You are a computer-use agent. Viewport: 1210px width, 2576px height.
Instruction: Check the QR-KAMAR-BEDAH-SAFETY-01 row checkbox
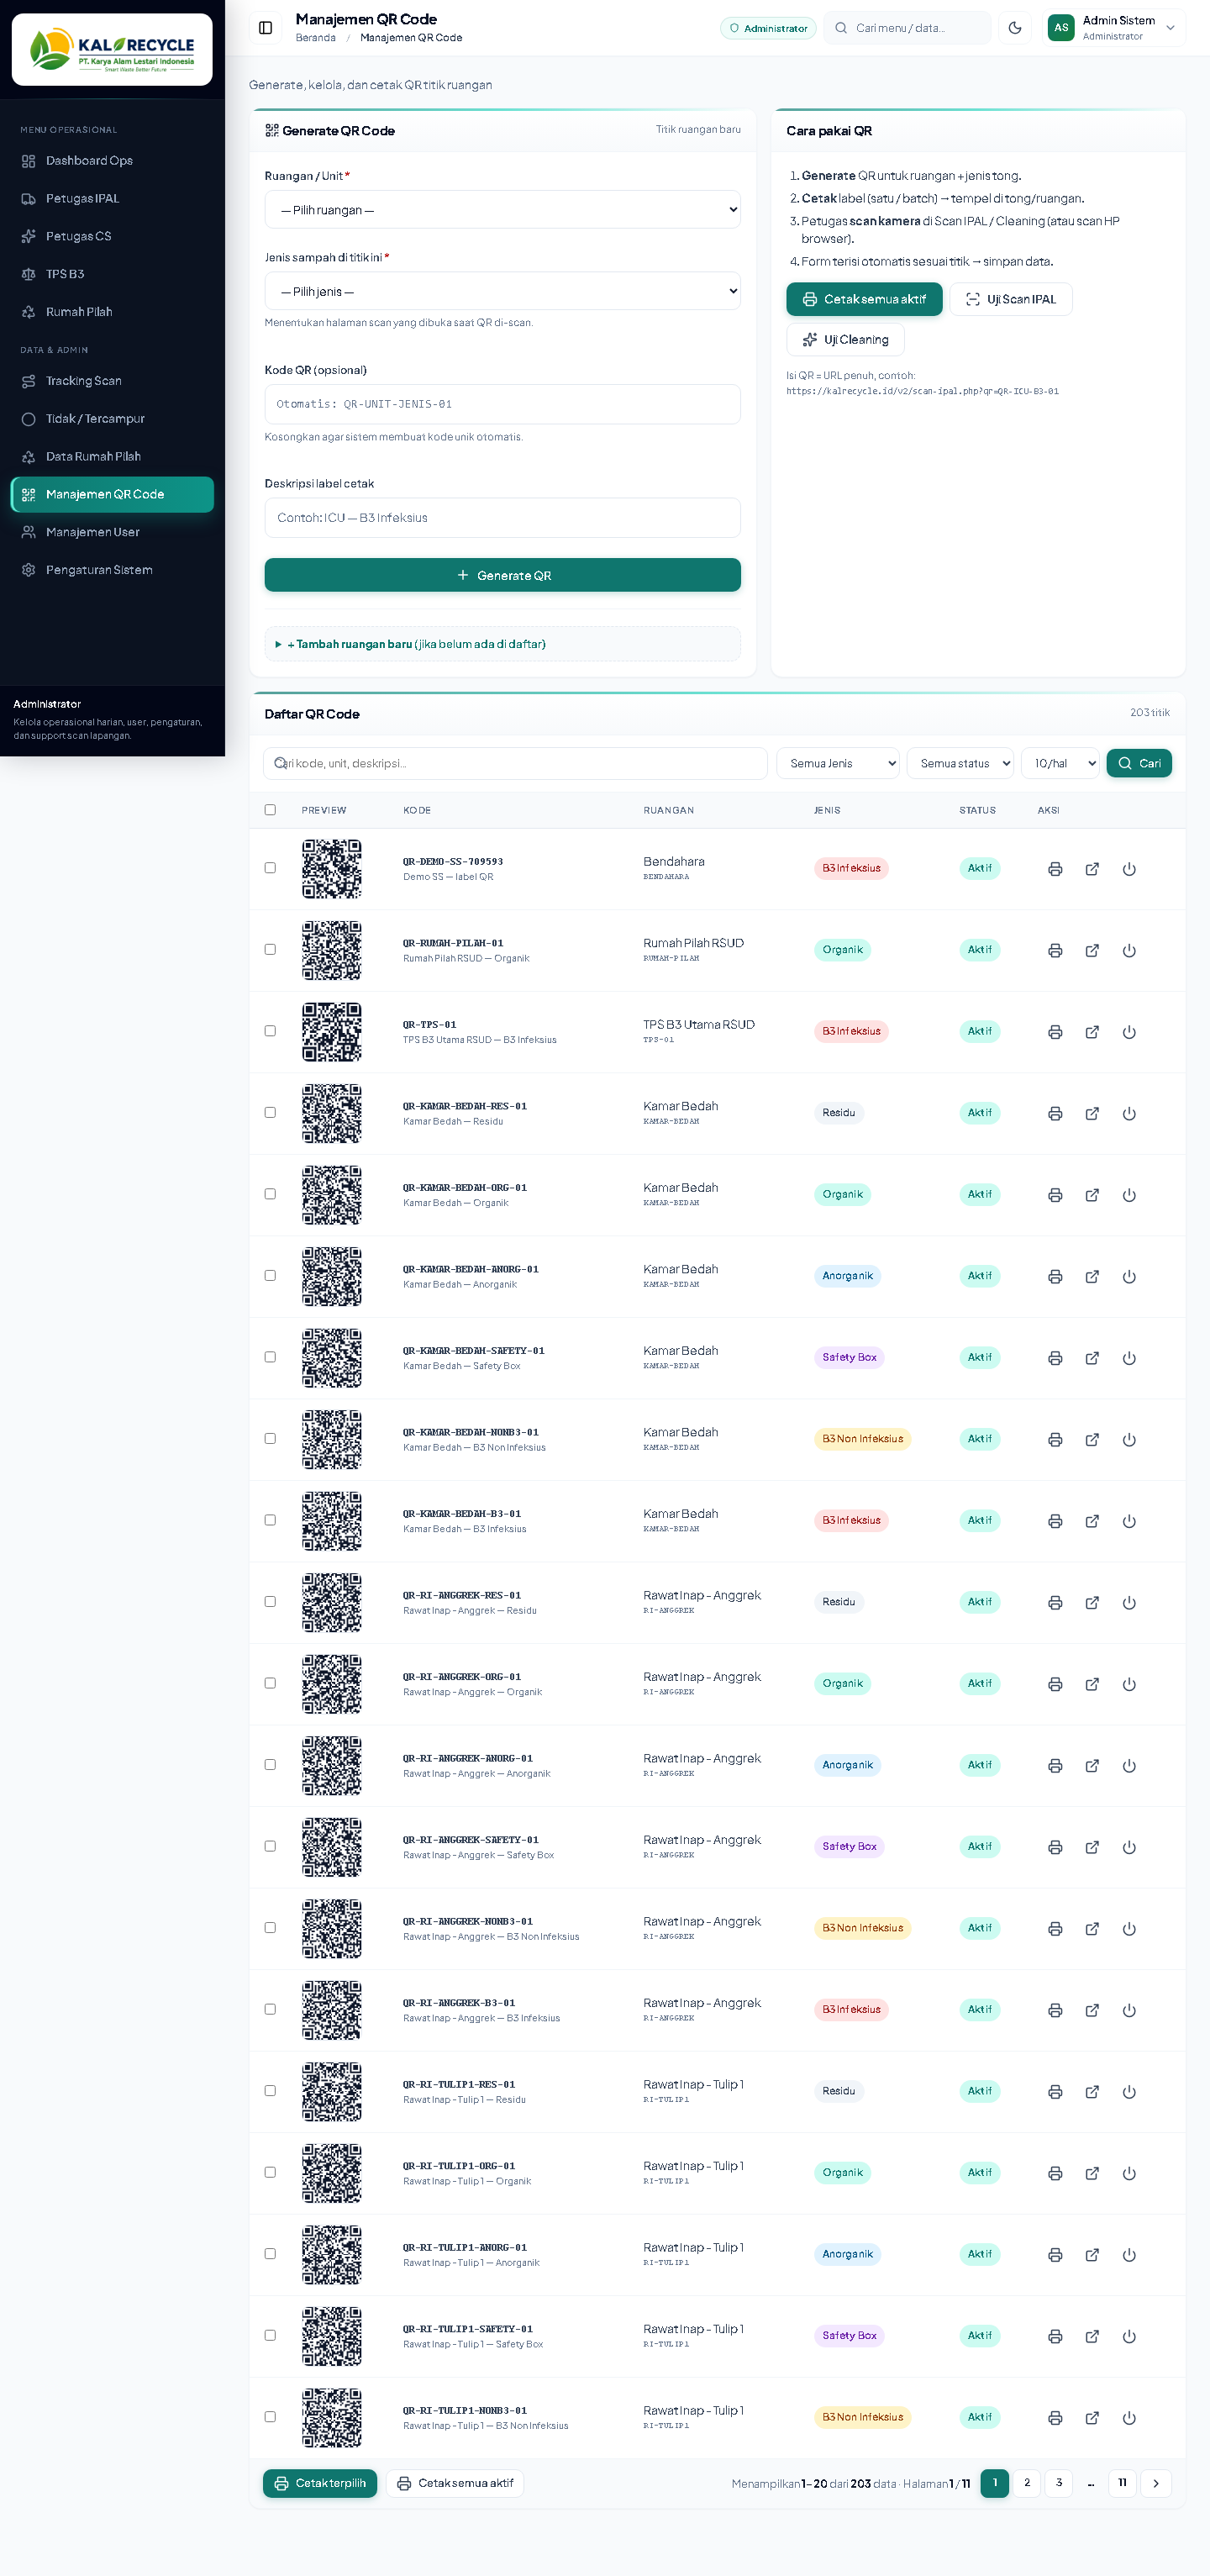tap(270, 1357)
